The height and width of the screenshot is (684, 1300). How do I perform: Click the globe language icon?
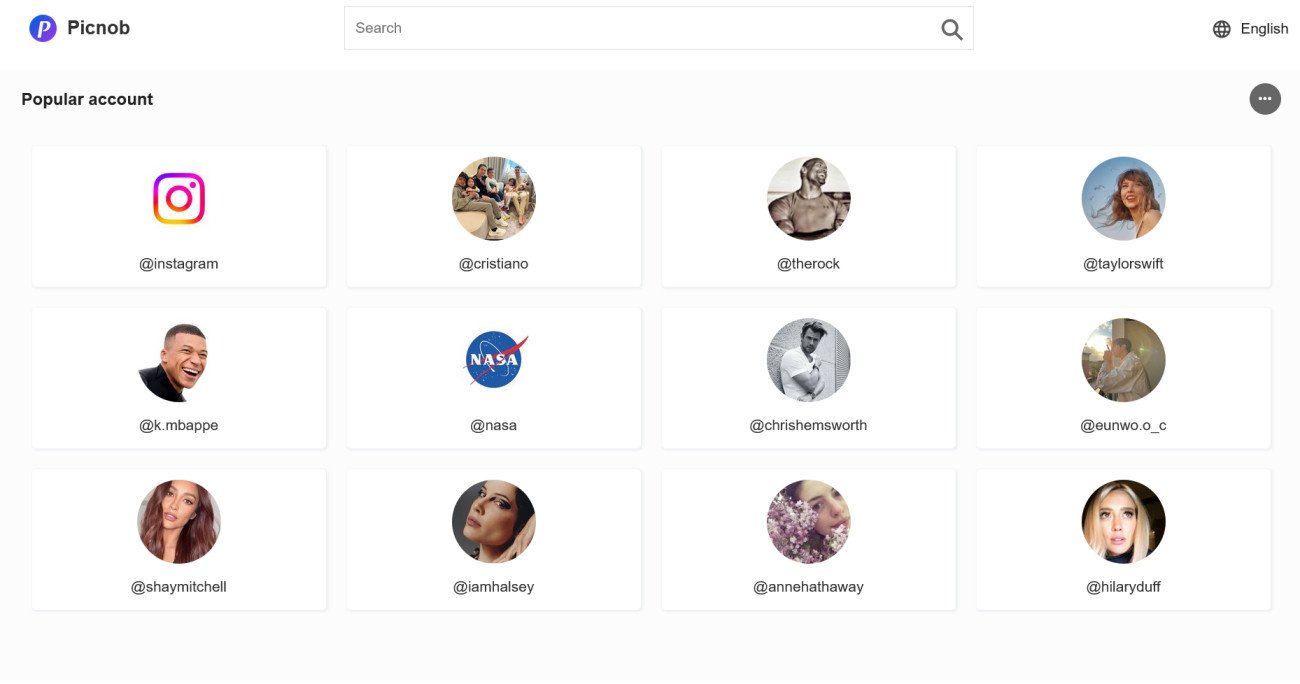pos(1221,29)
